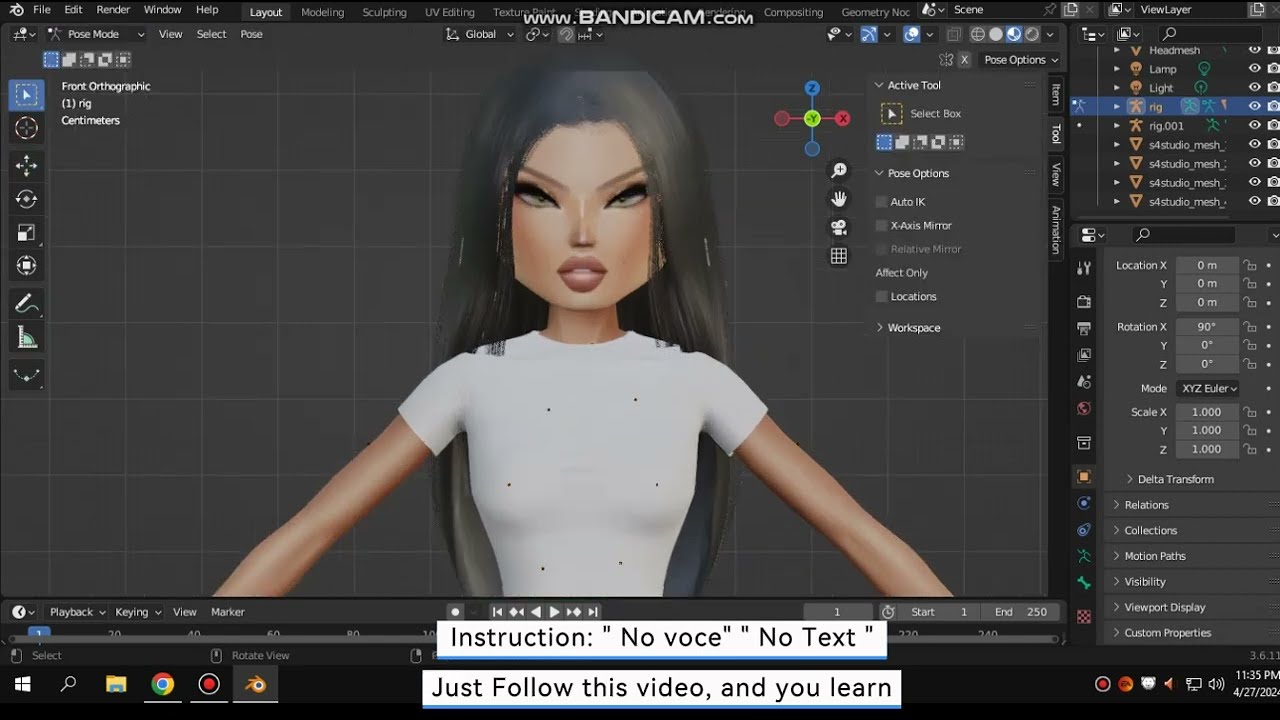Select the Breakdowner pose tool
1280x720 pixels.
click(27, 375)
